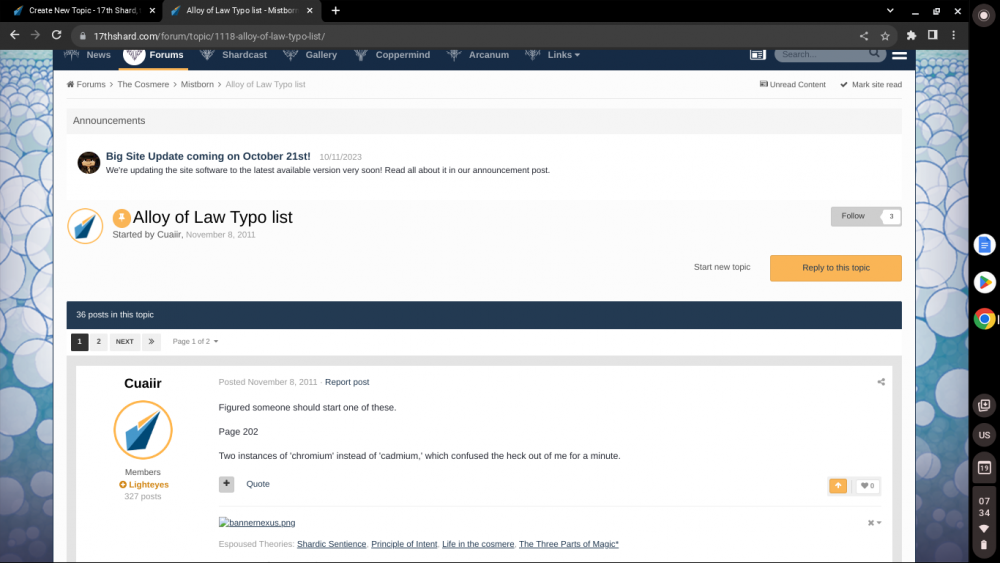This screenshot has width=1000, height=563.
Task: Open Google Docs in the shelf
Action: pos(984,245)
